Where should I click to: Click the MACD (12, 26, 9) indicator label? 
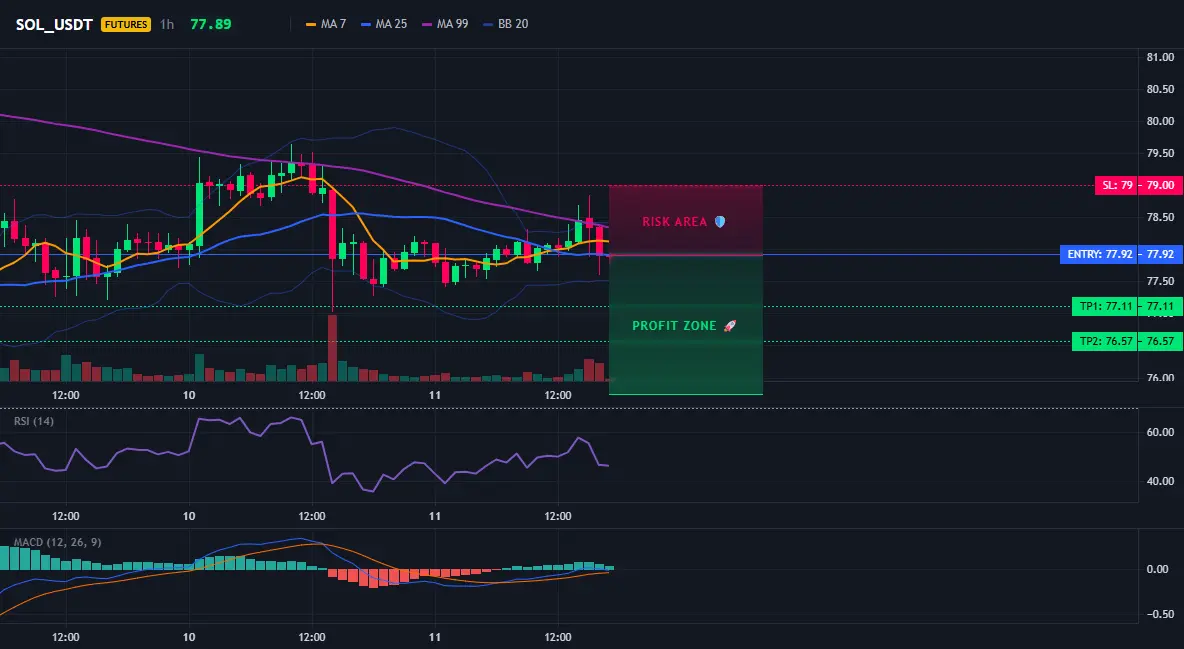coord(57,542)
